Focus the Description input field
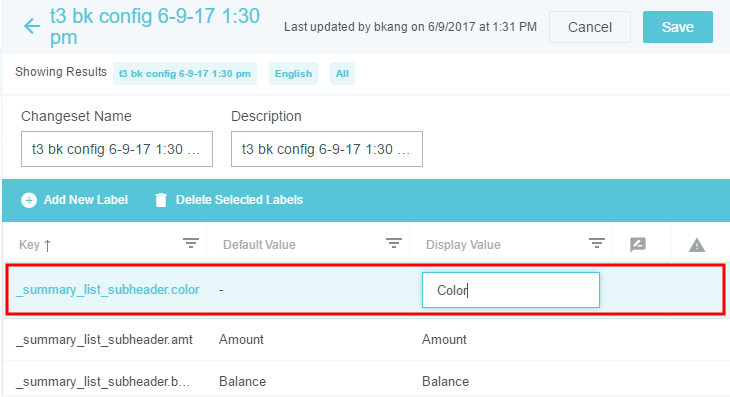730x397 pixels. 327,149
